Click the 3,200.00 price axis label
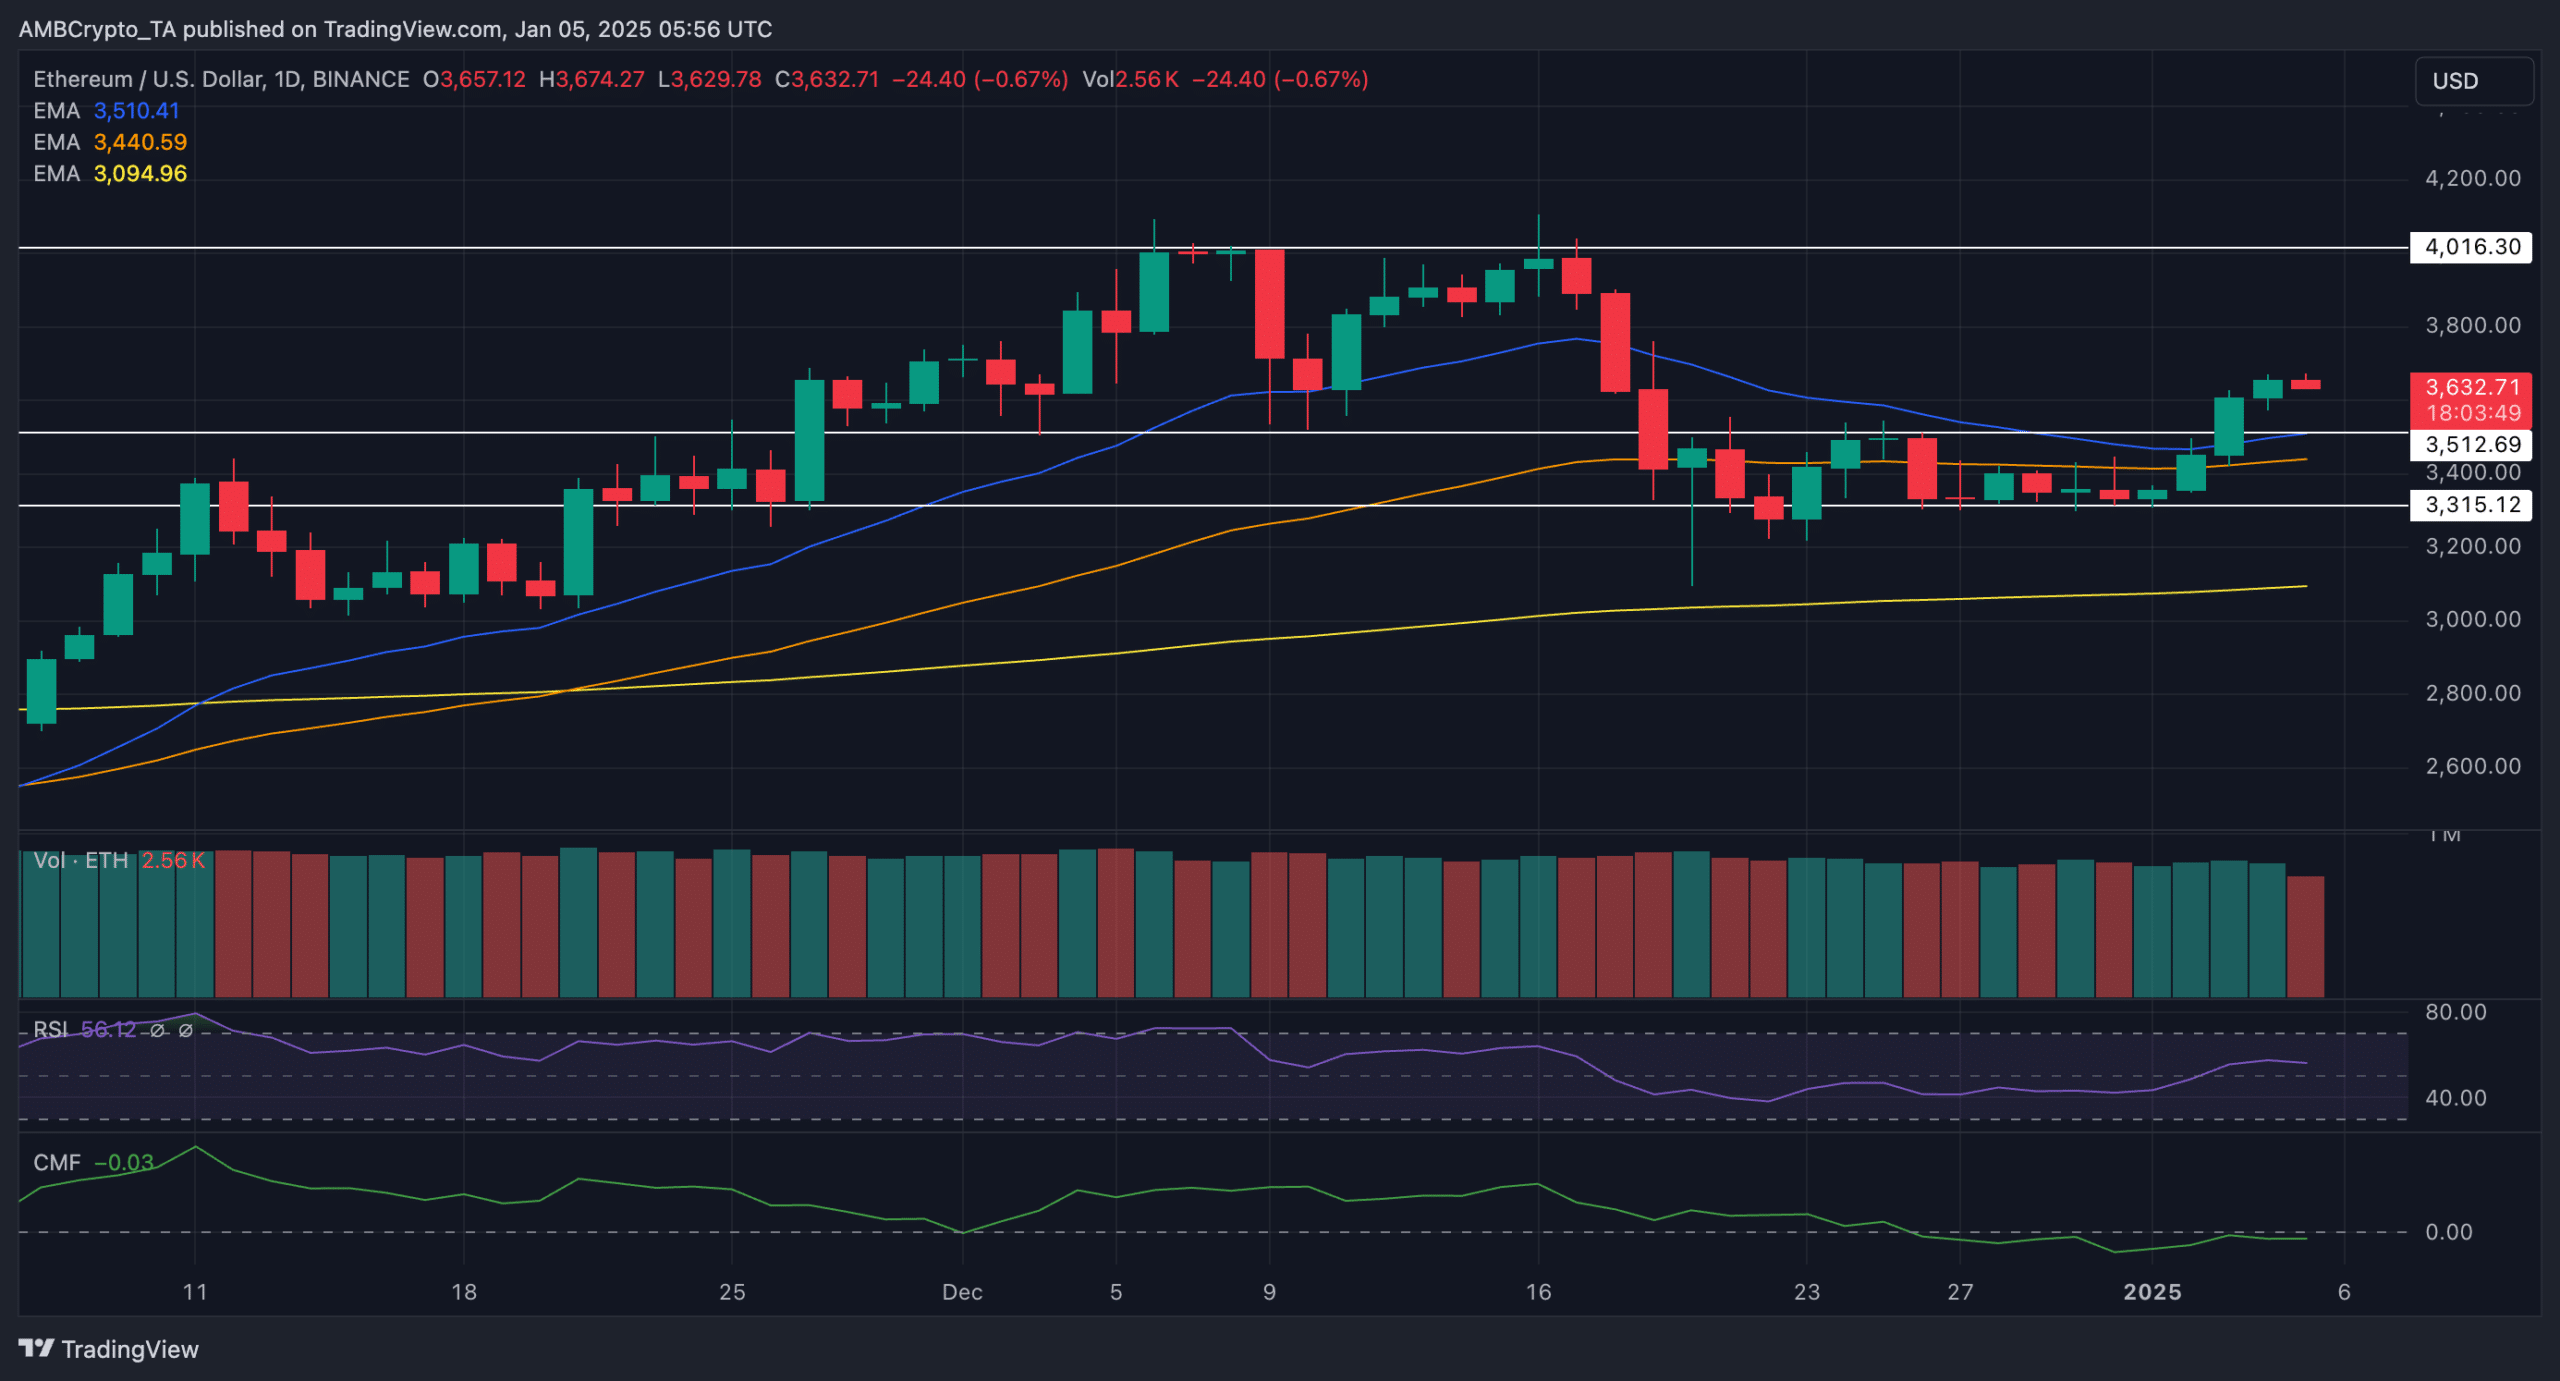Image resolution: width=2560 pixels, height=1381 pixels. click(x=2473, y=546)
